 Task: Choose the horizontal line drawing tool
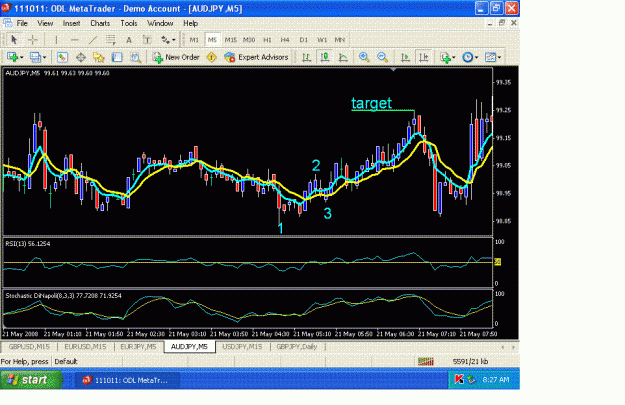click(74, 39)
